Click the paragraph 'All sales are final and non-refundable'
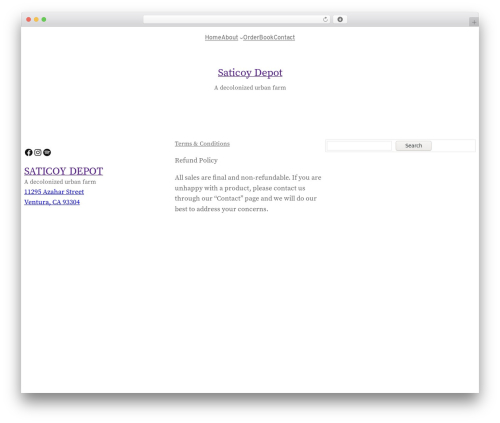500x423 pixels. pyautogui.click(x=248, y=193)
